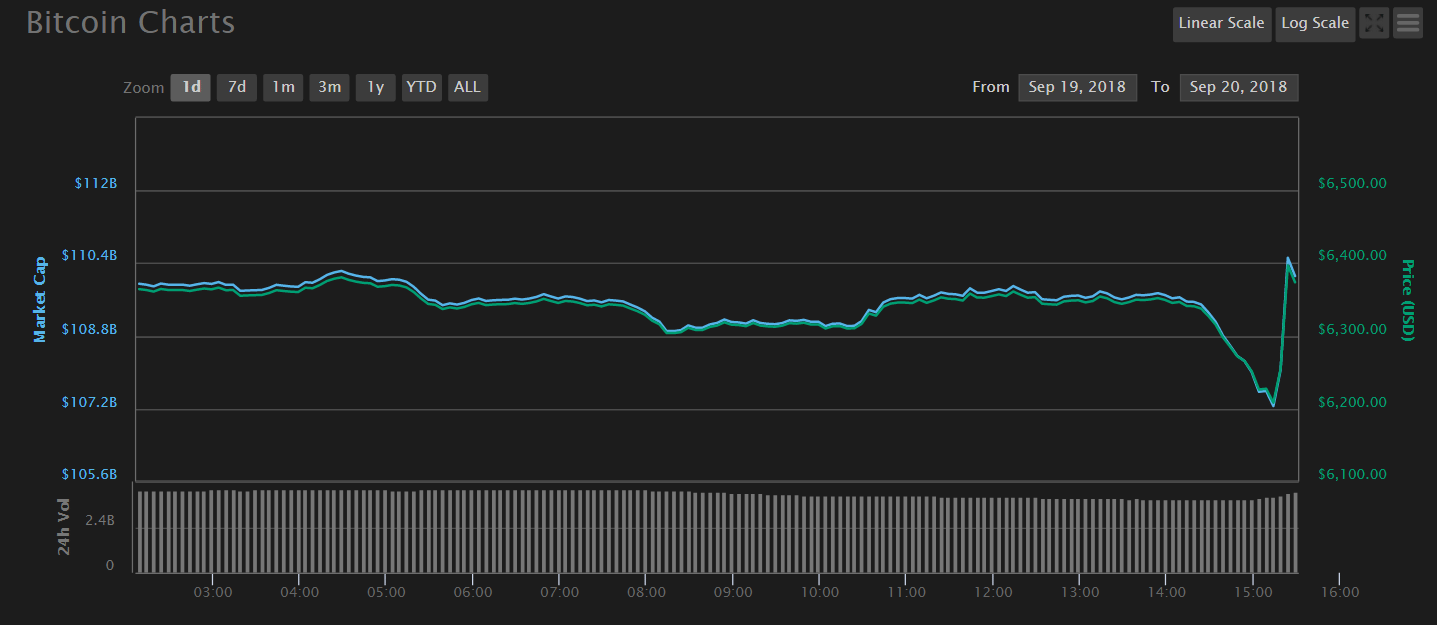Click the 03:00 time axis label
The image size is (1437, 625).
(213, 592)
